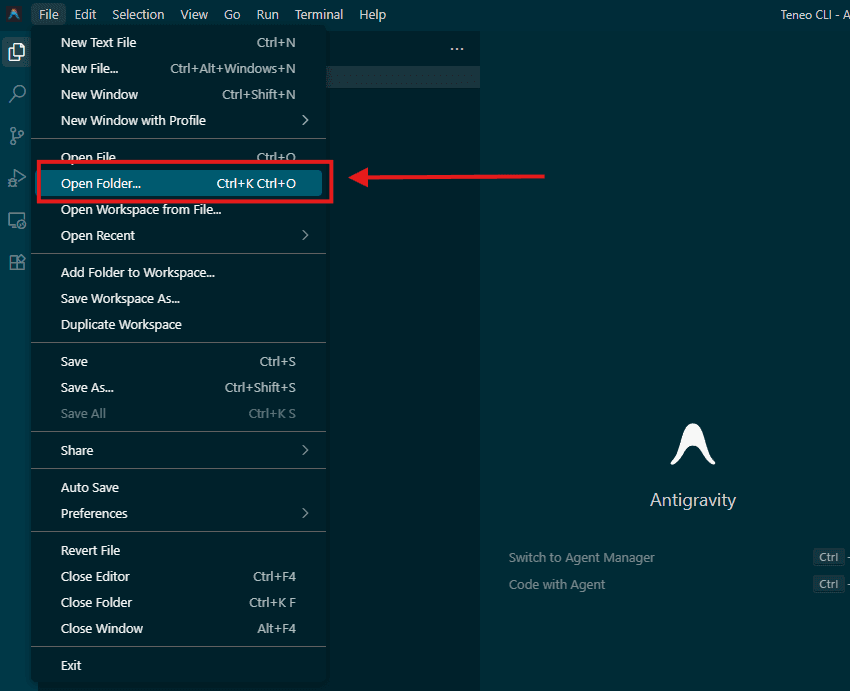Choose Close Window
850x691 pixels.
point(178,628)
